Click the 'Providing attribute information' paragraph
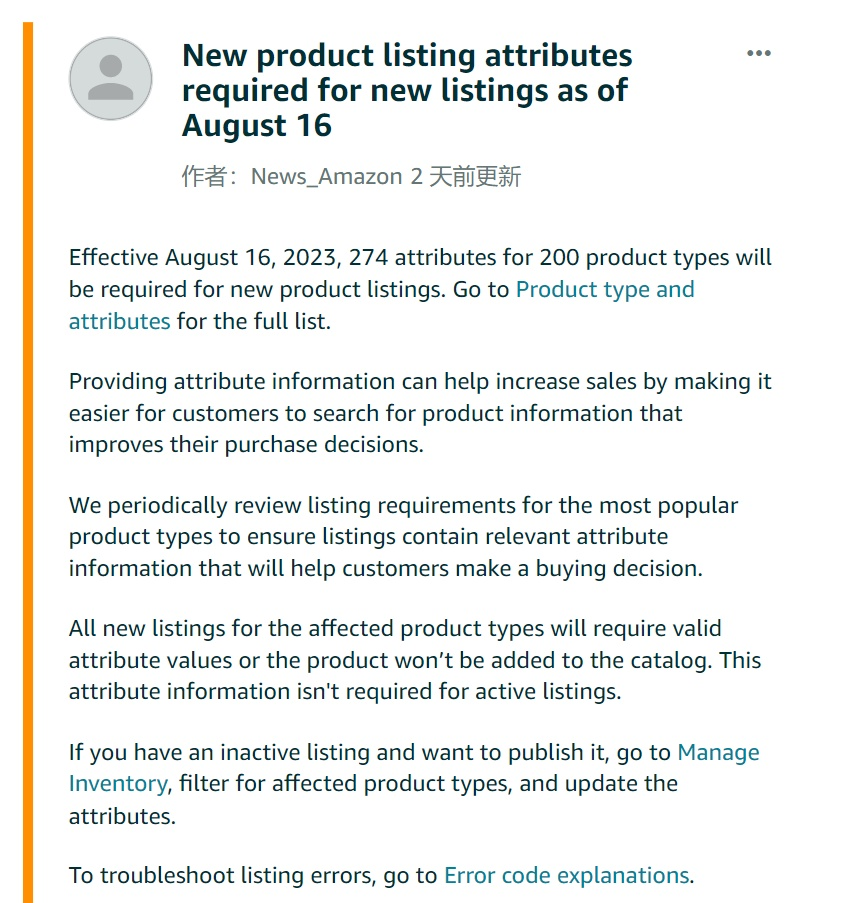Image resolution: width=861 pixels, height=903 pixels. pyautogui.click(x=420, y=413)
